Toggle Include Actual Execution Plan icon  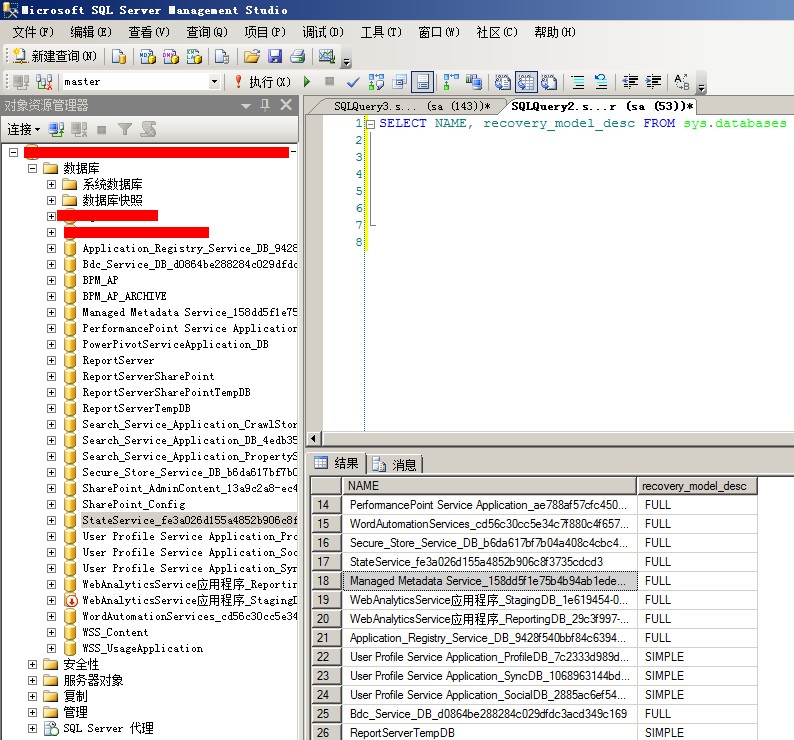451,82
